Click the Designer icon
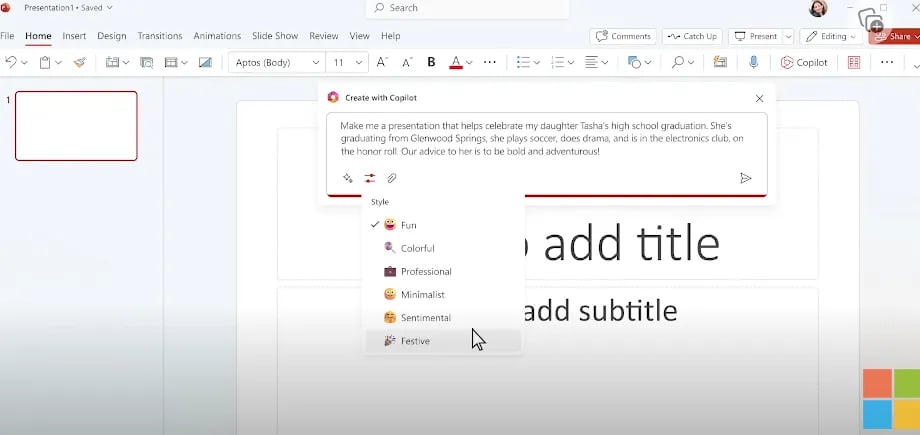 point(720,62)
